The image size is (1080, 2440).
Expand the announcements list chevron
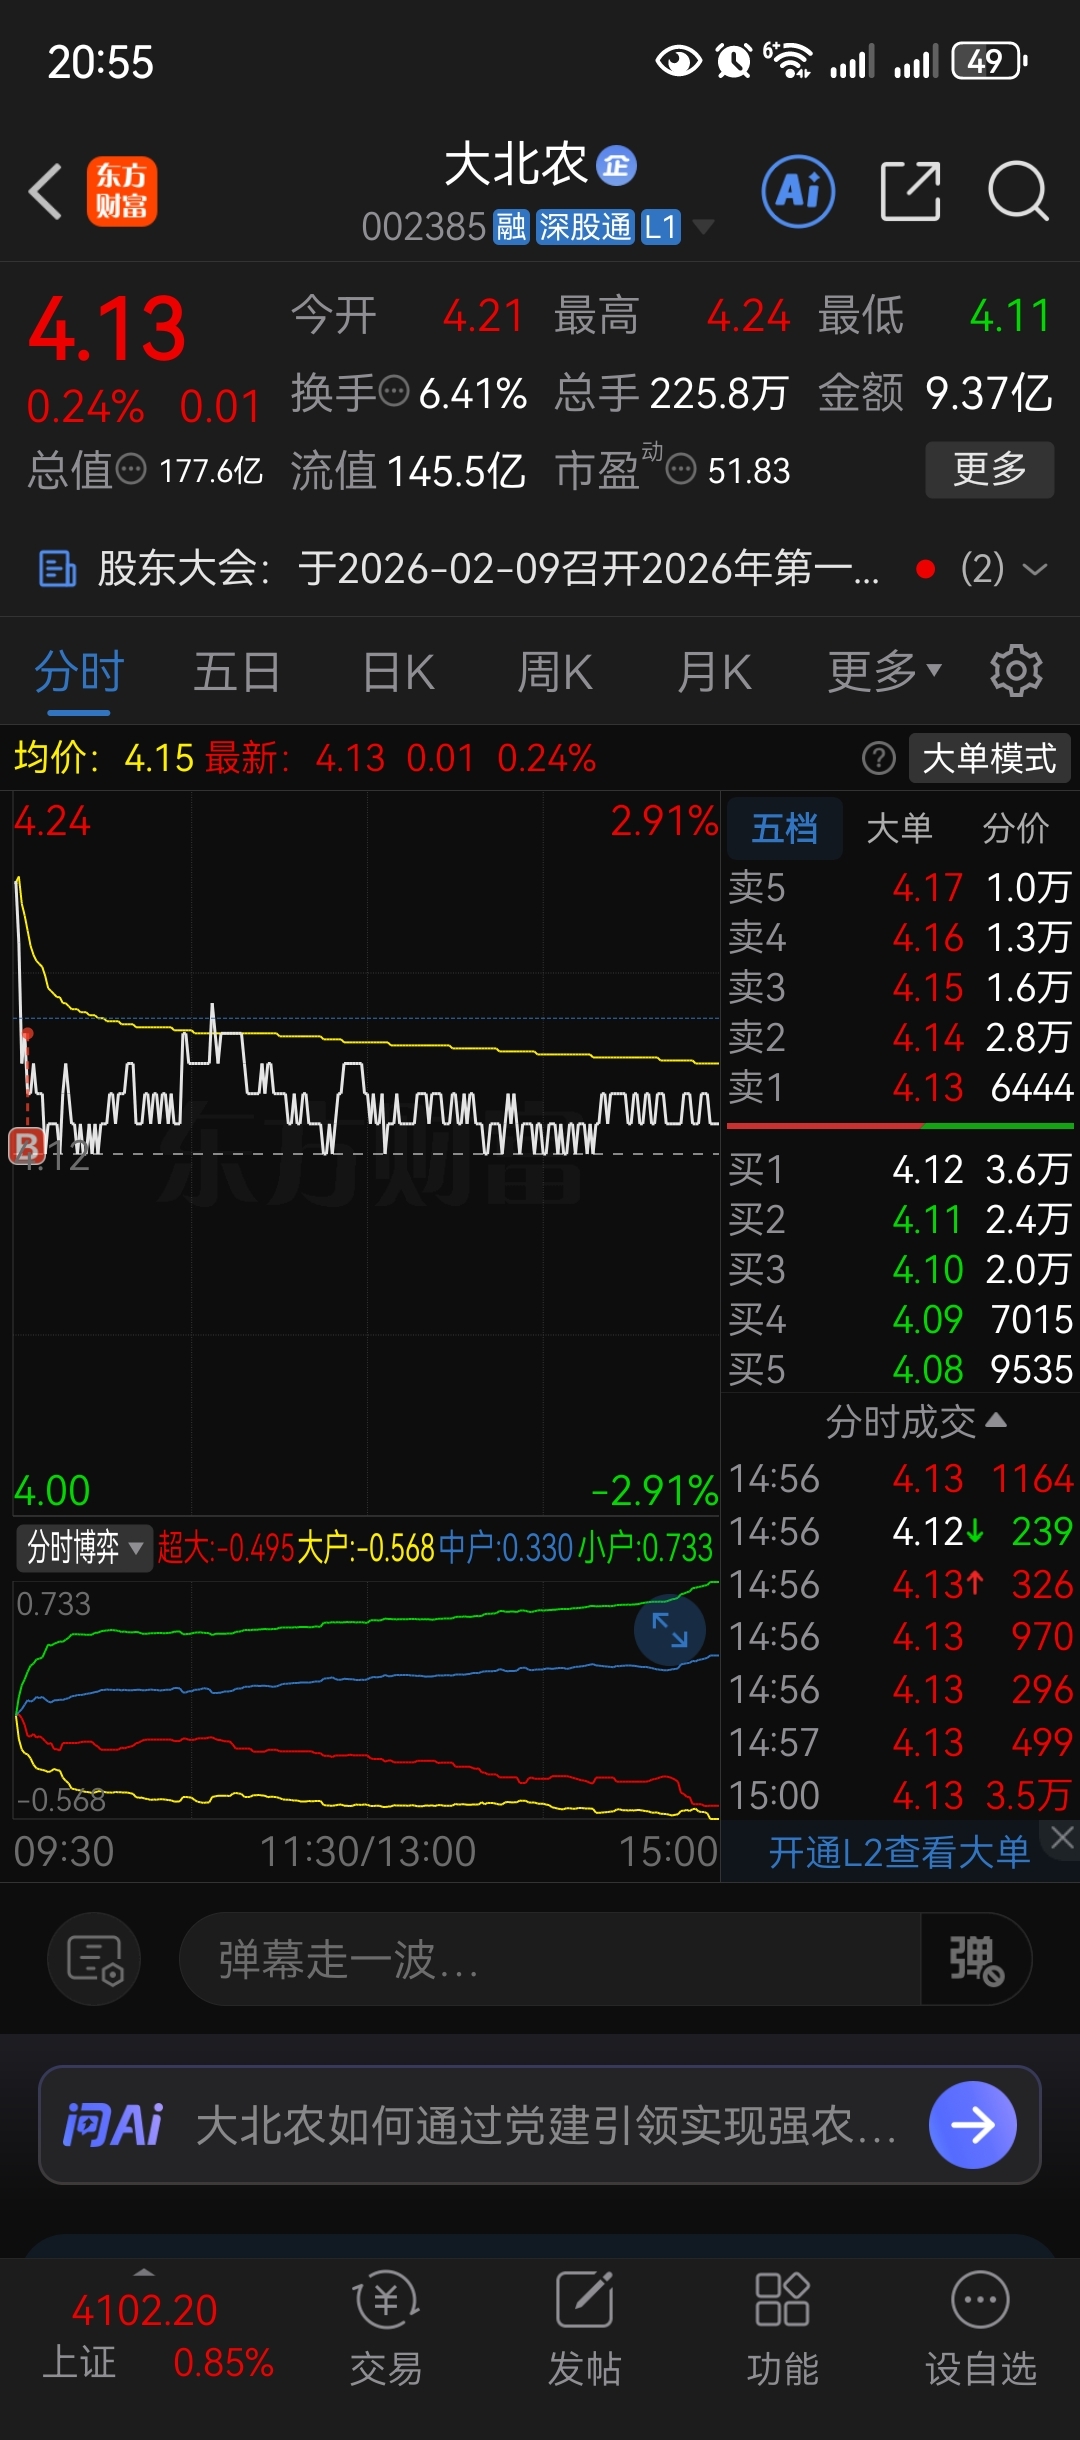point(1036,569)
